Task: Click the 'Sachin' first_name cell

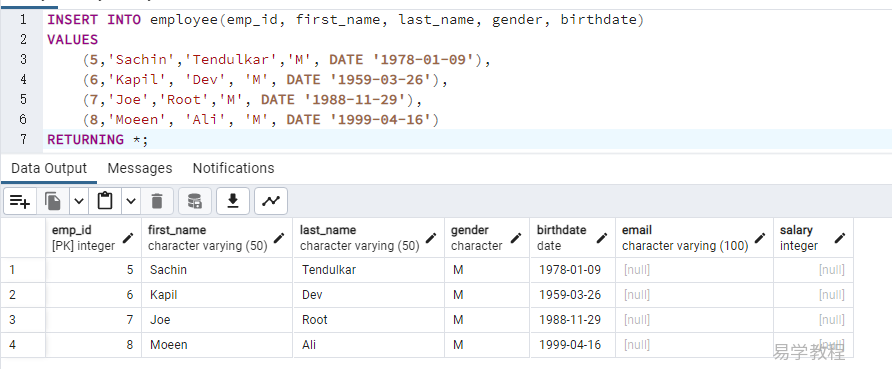Action: point(217,270)
